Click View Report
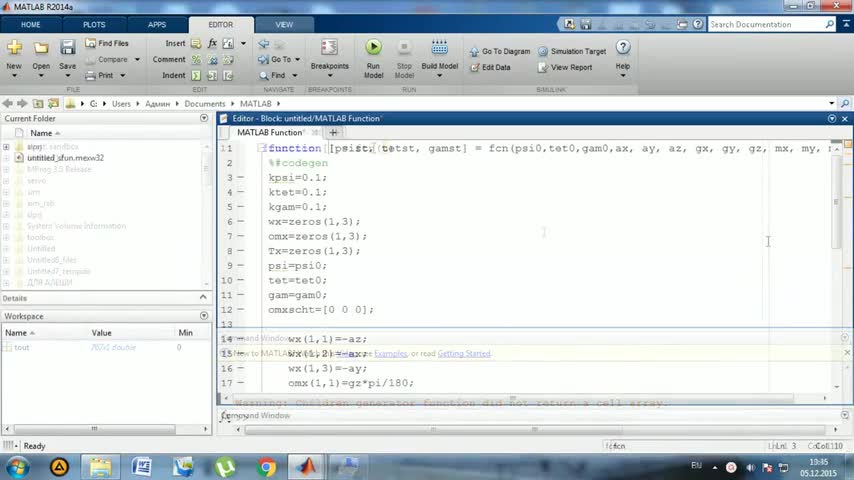854x480 pixels. point(565,68)
